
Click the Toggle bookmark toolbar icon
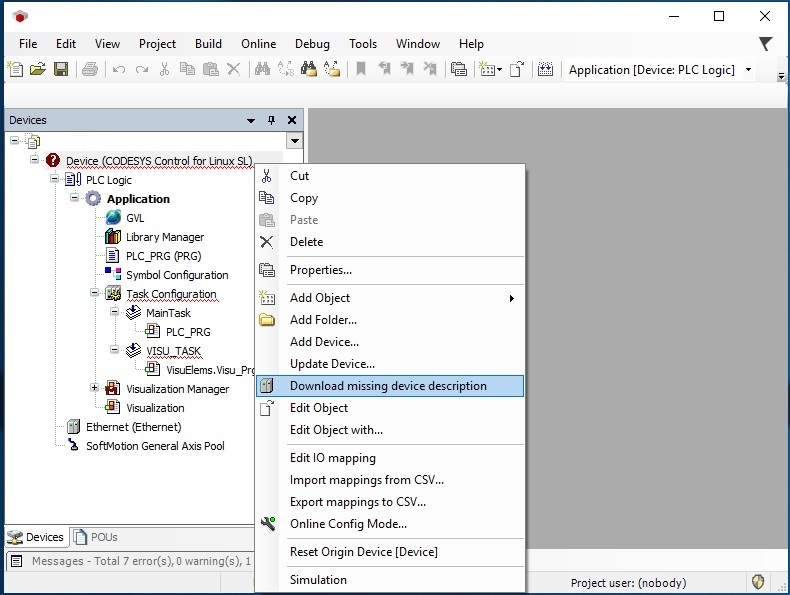[361, 70]
